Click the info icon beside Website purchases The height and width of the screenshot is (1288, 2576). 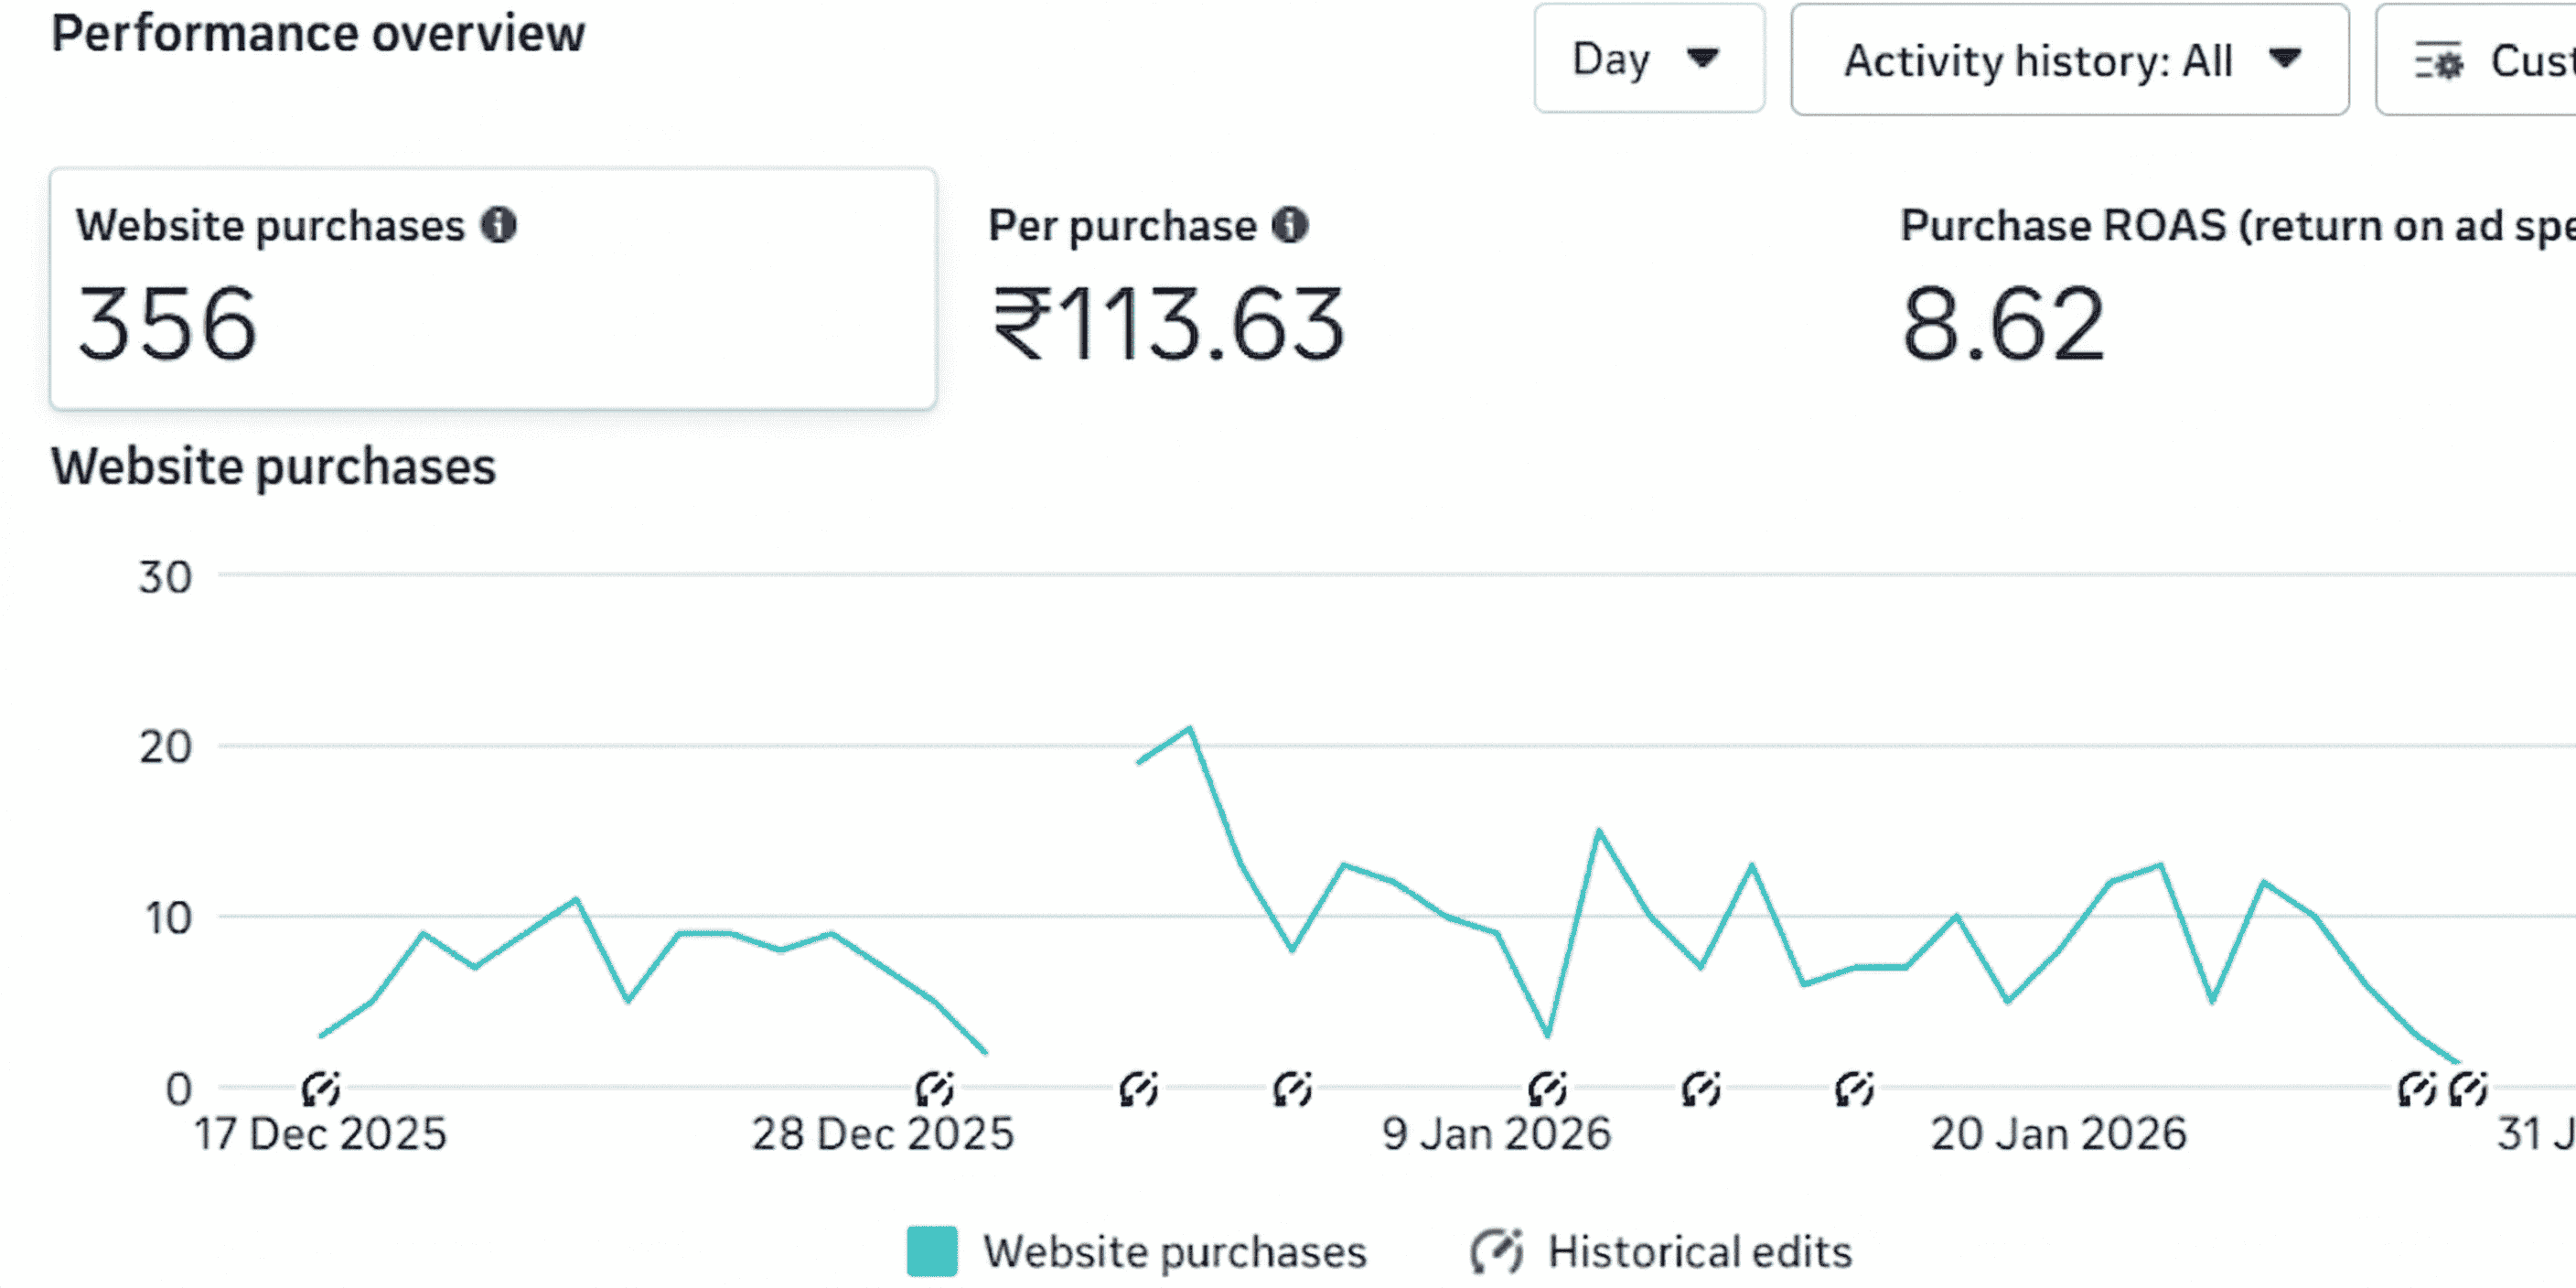(x=498, y=225)
